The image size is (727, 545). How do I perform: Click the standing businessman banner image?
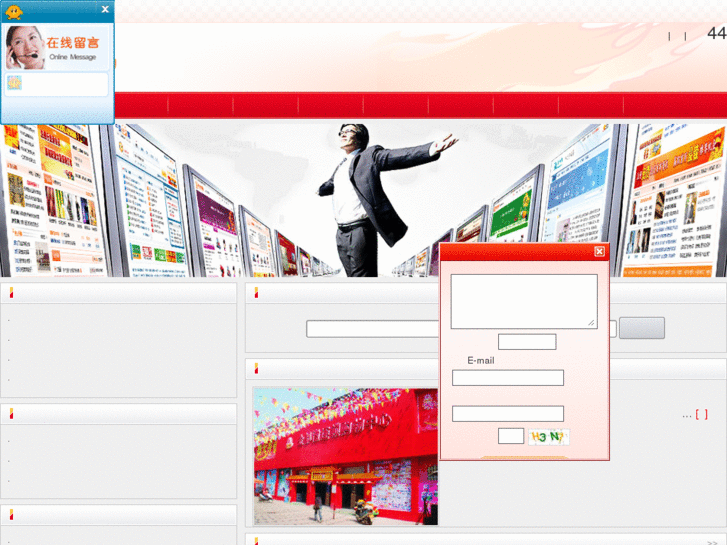click(x=364, y=200)
